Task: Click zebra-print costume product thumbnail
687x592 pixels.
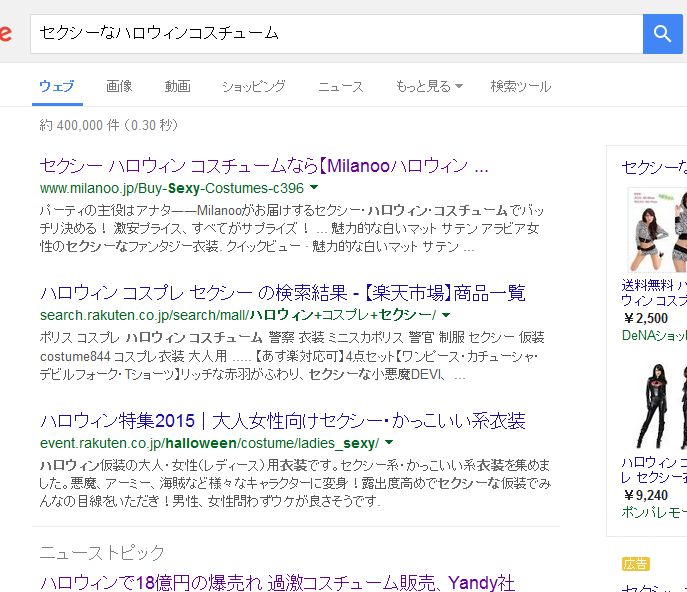Action: point(657,230)
